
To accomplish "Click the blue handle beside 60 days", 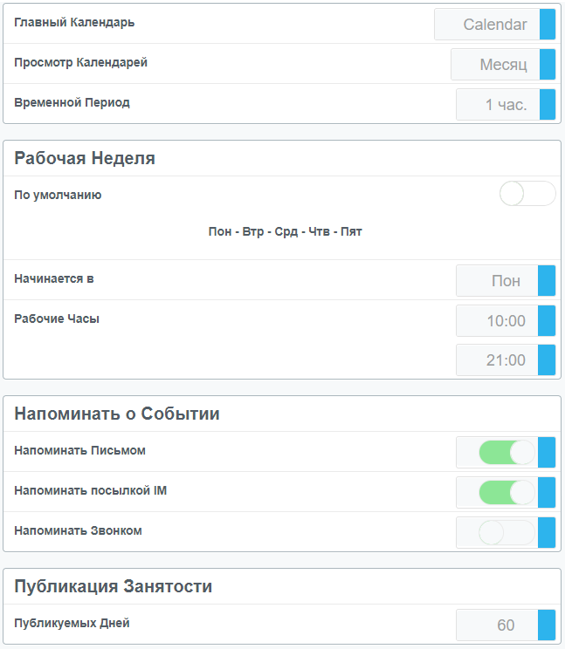I will (x=546, y=625).
